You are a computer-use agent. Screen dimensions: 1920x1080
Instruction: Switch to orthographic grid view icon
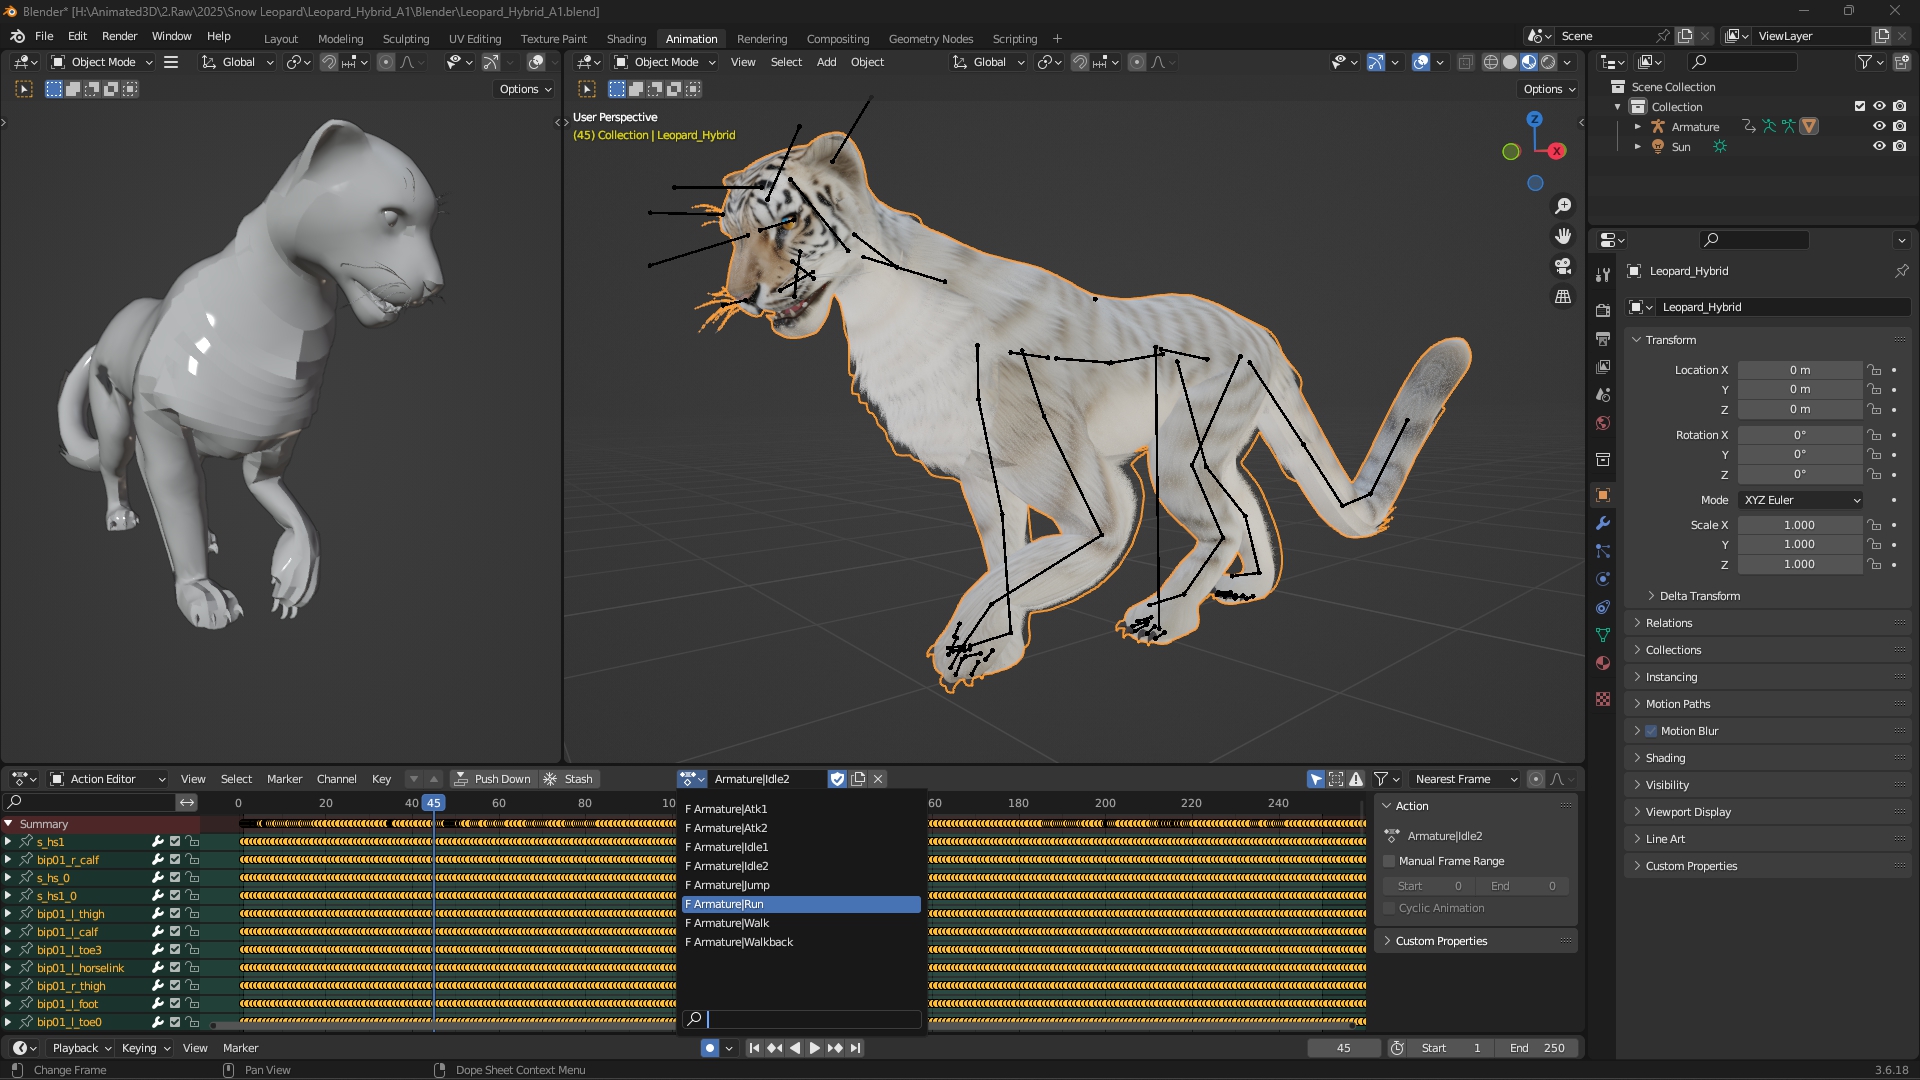(1563, 297)
